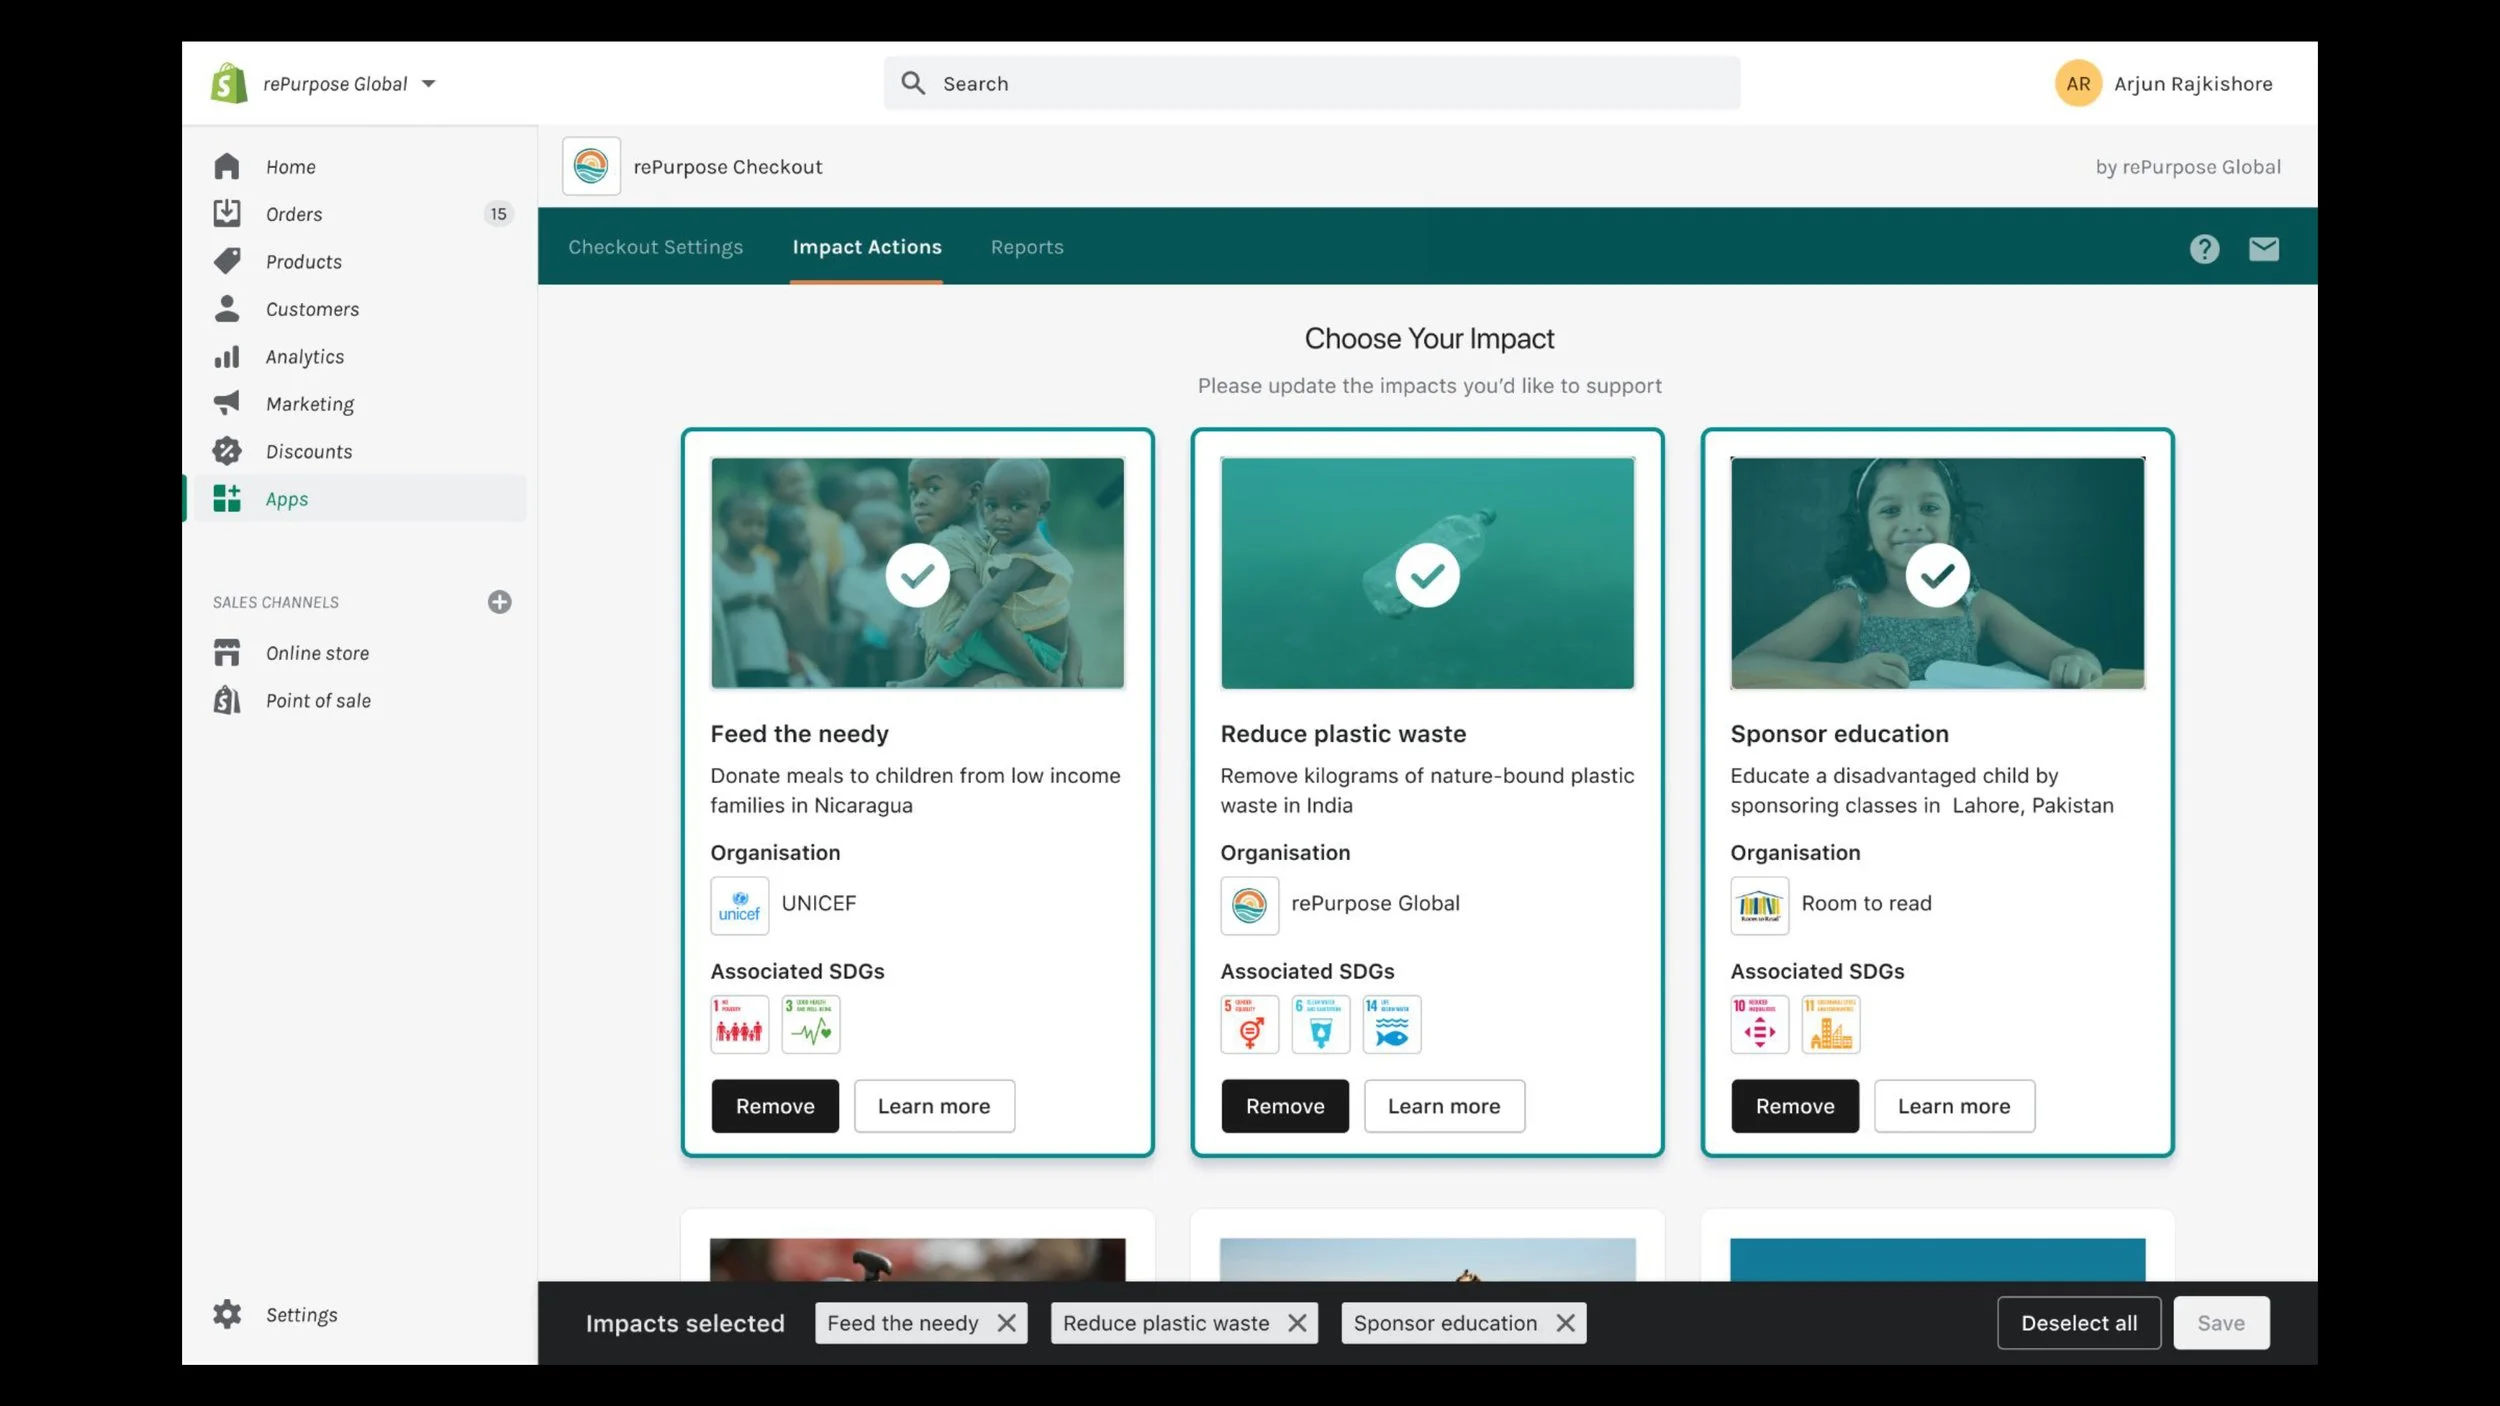
Task: Open Settings gear in sidebar
Action: pos(228,1314)
